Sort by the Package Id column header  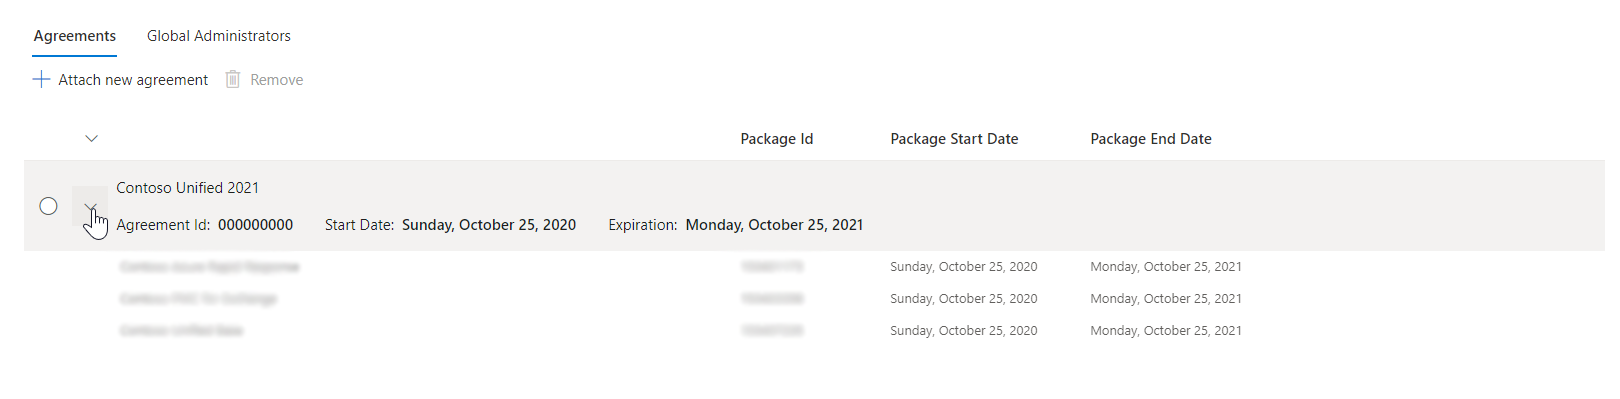coord(777,139)
